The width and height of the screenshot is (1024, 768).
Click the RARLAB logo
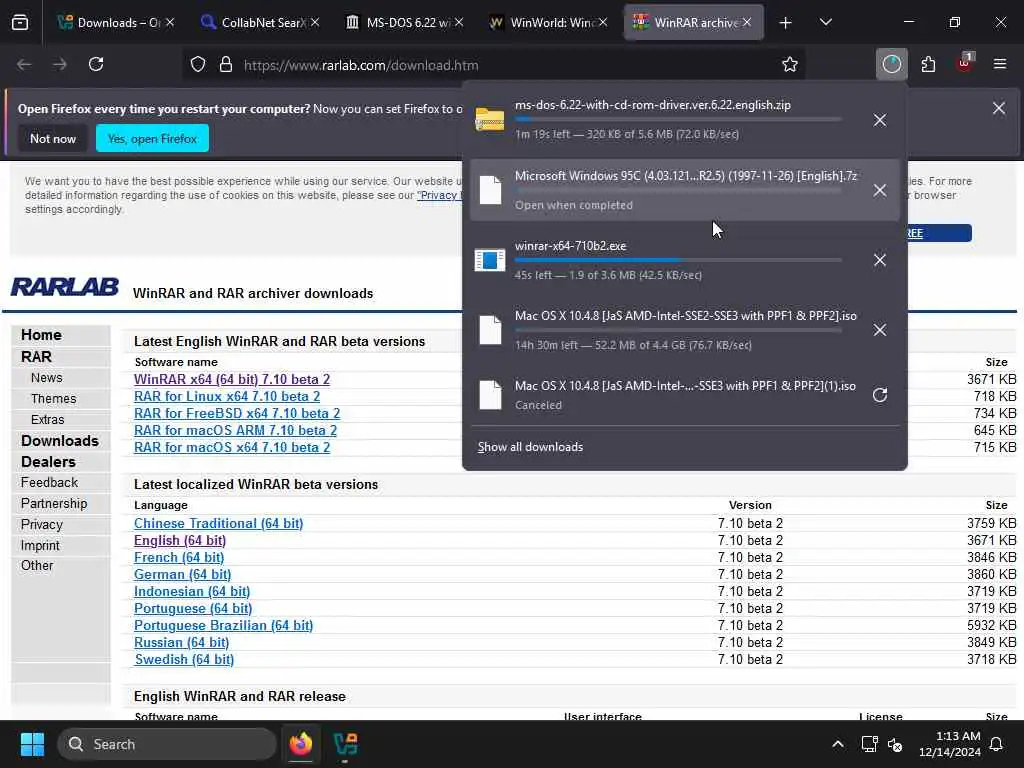coord(65,287)
